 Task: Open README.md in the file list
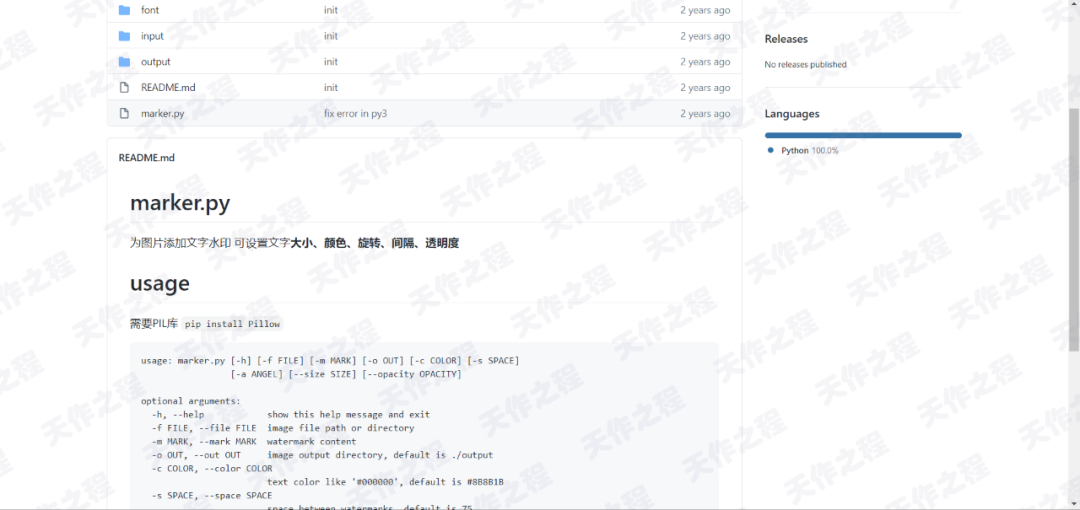coord(168,88)
